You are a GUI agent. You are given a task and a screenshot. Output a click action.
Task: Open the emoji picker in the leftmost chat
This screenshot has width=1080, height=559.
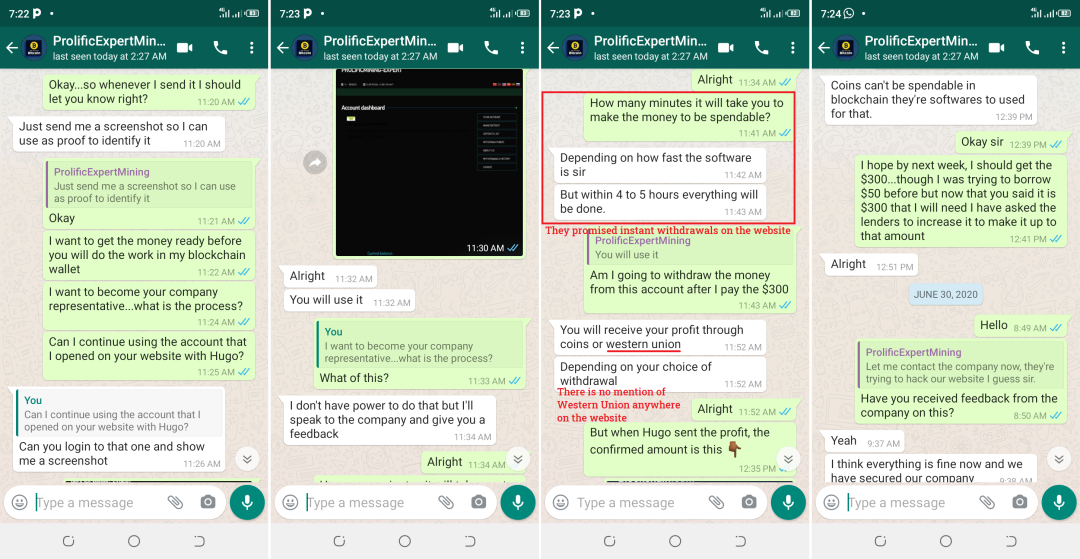(20, 503)
